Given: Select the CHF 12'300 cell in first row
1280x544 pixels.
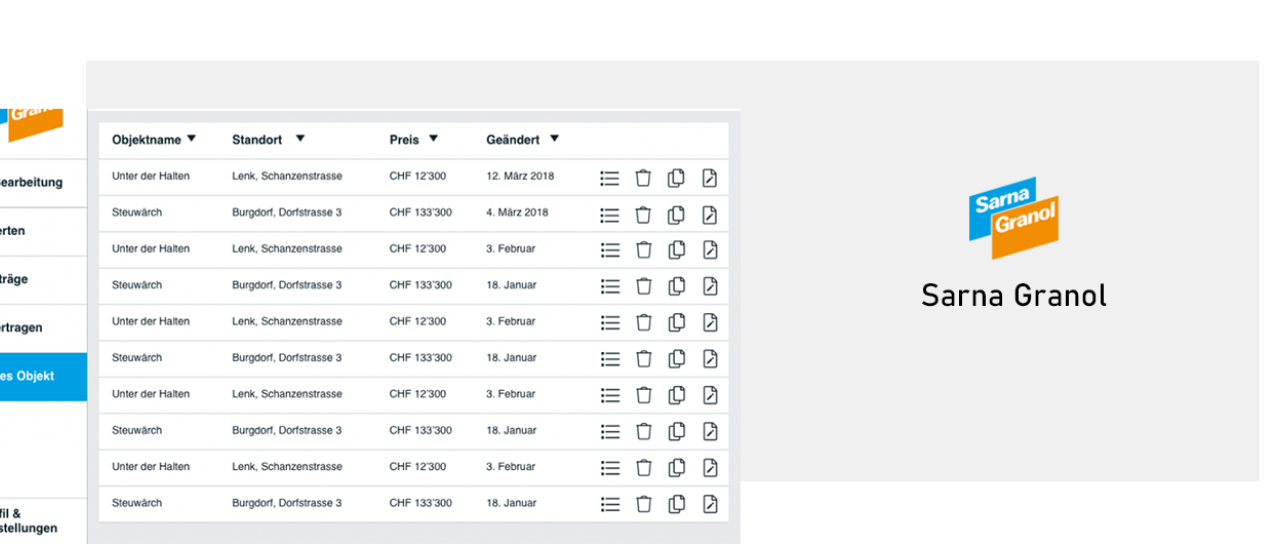Looking at the screenshot, I should (418, 176).
